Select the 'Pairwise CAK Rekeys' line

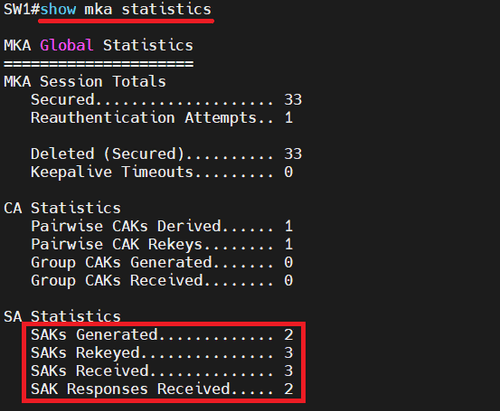162,244
